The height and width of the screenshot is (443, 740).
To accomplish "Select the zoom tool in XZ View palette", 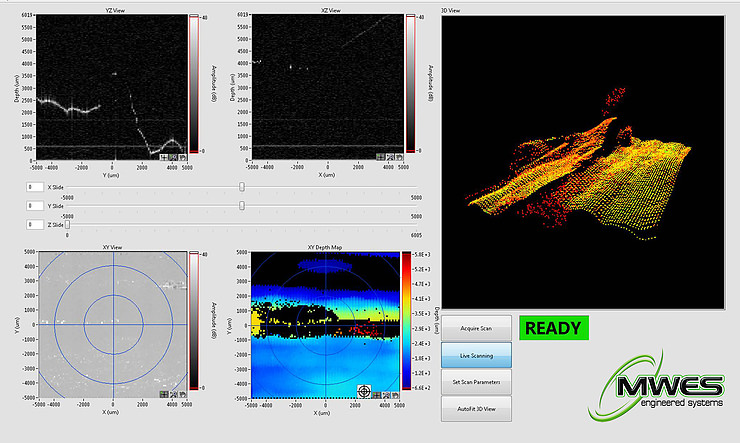I will [390, 157].
